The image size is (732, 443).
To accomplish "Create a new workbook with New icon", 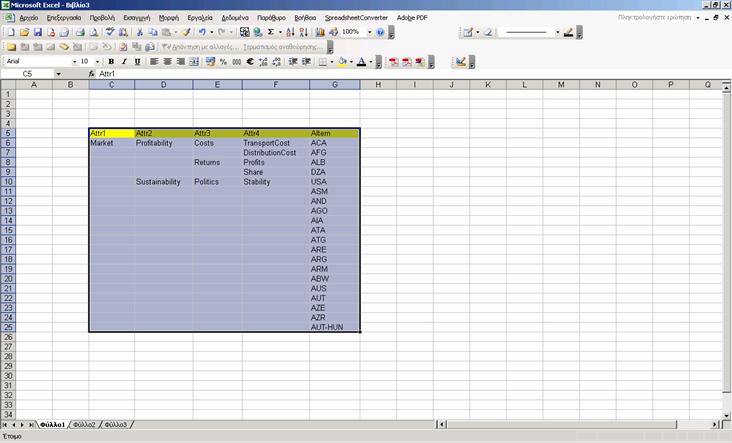I will pyautogui.click(x=11, y=32).
